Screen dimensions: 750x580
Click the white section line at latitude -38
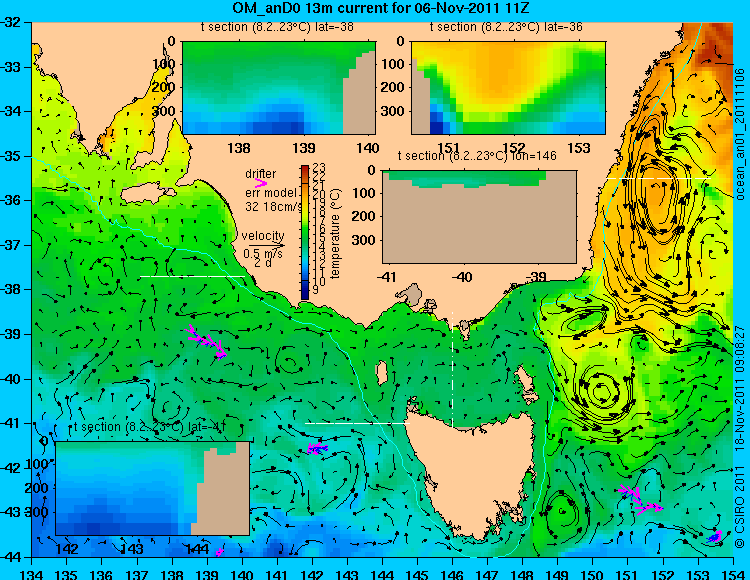click(x=192, y=276)
